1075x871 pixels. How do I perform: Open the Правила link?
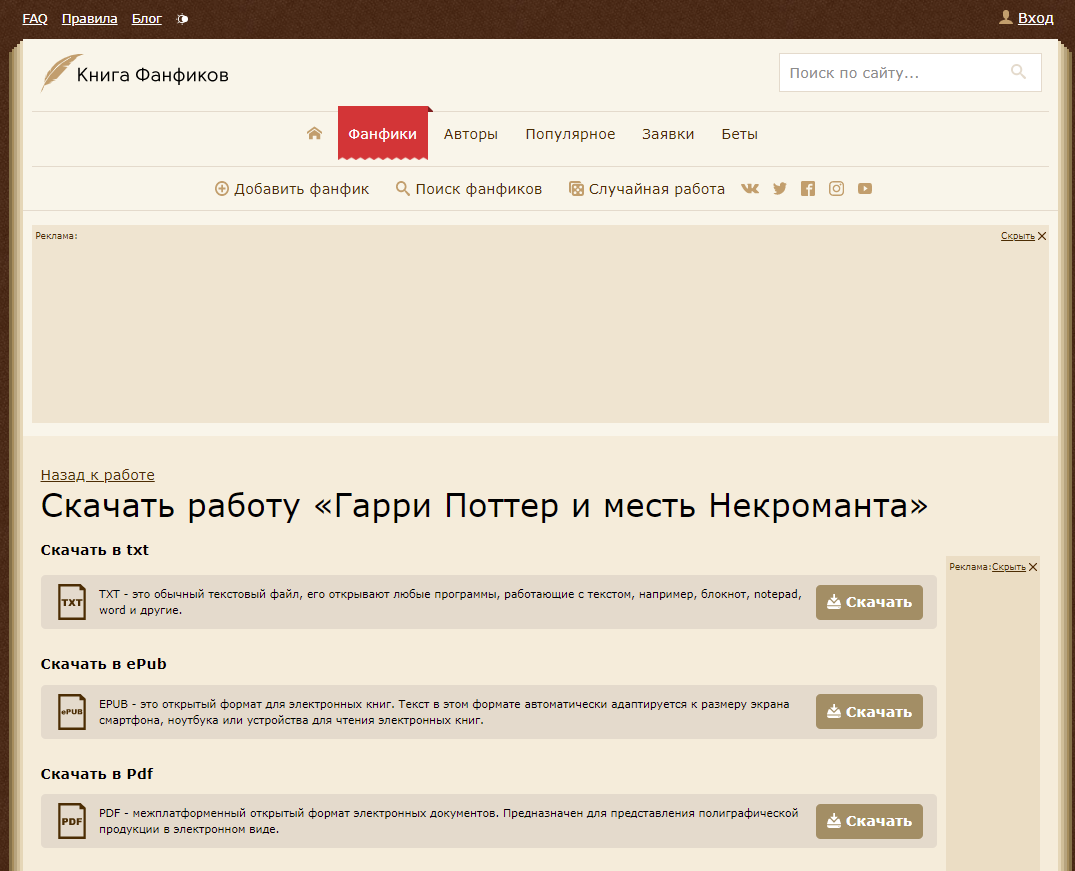pyautogui.click(x=89, y=19)
